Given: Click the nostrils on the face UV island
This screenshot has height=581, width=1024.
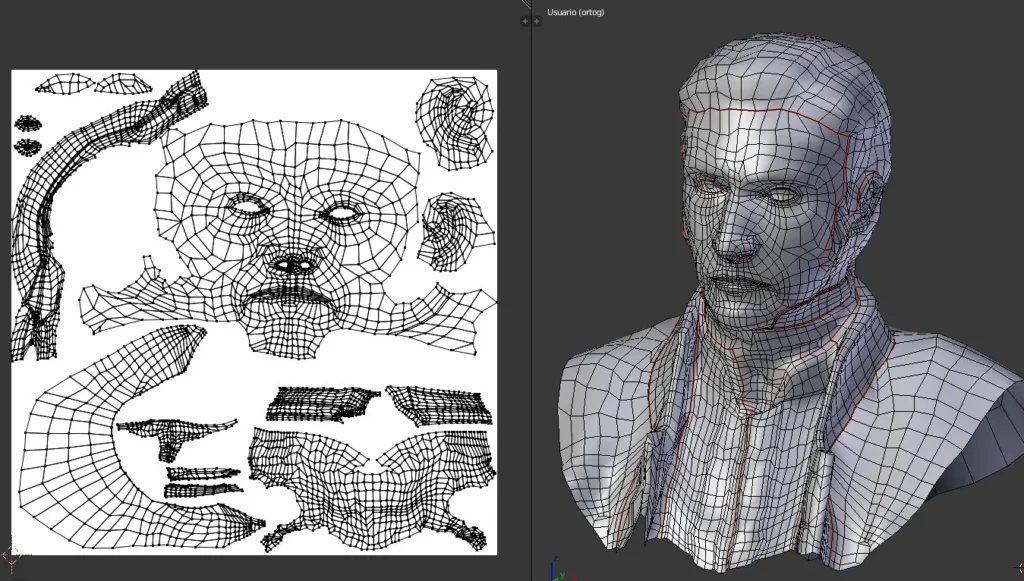Looking at the screenshot, I should point(293,264).
